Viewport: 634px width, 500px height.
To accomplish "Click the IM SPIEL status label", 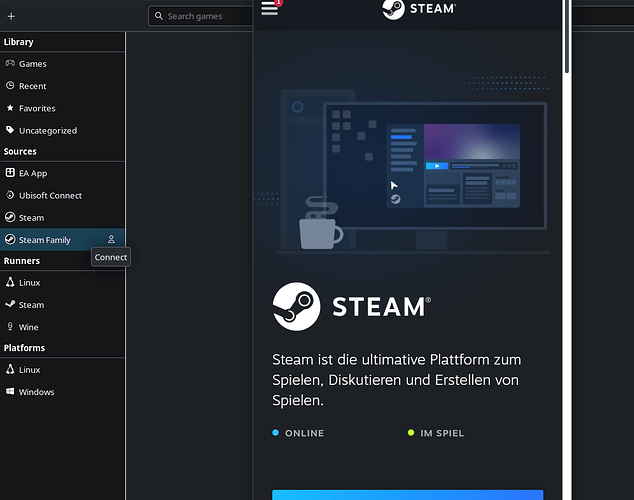I will pos(442,433).
